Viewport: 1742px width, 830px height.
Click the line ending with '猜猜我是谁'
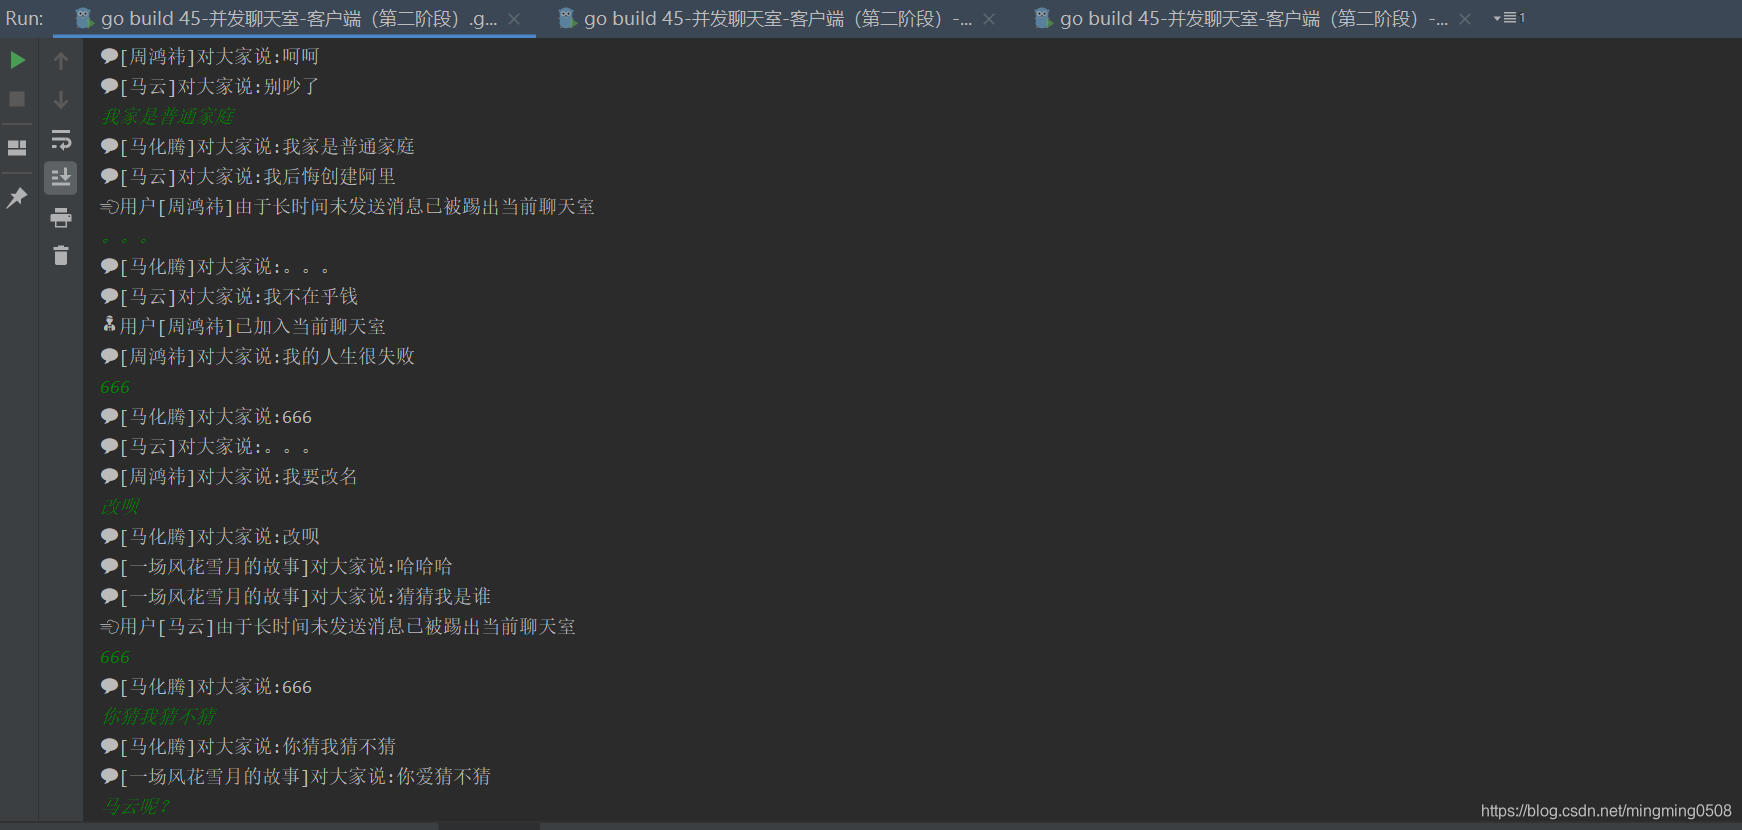coord(296,597)
